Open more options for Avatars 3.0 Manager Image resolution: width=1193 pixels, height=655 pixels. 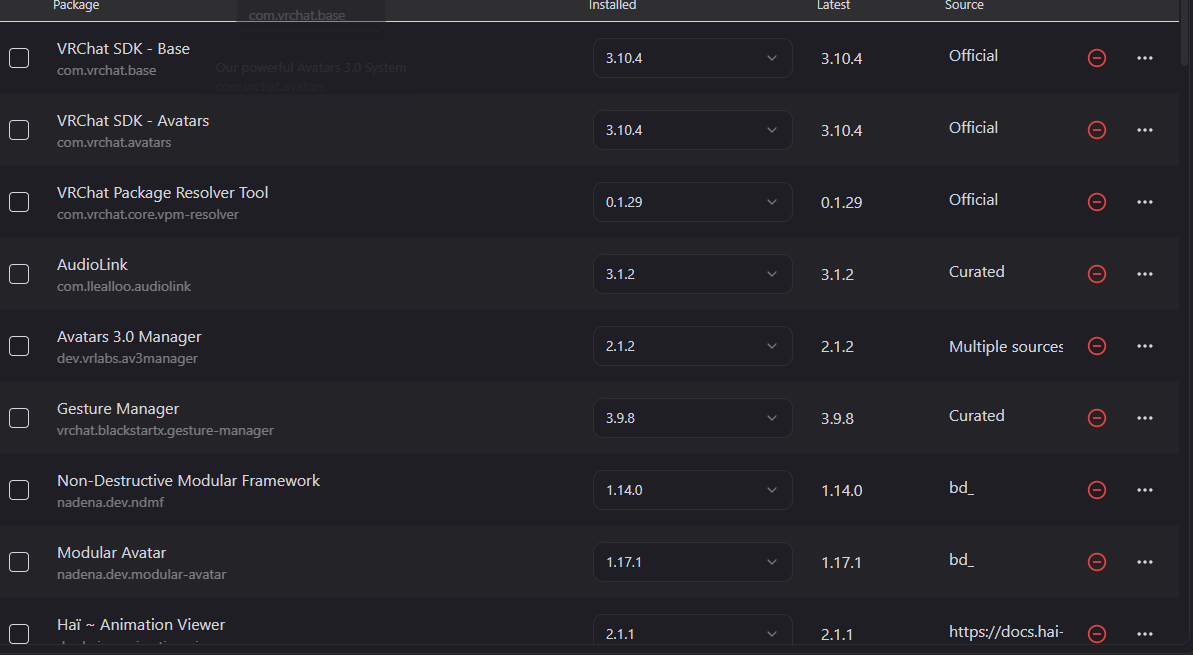(x=1144, y=346)
